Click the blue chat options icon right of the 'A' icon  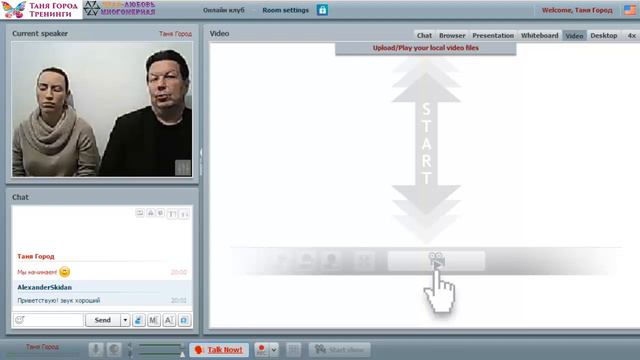click(x=184, y=320)
